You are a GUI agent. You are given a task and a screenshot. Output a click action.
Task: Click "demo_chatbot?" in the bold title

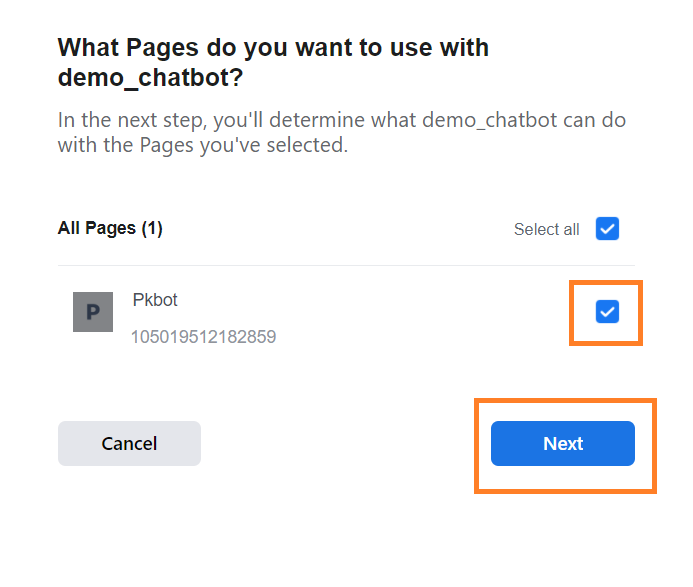[x=149, y=79]
